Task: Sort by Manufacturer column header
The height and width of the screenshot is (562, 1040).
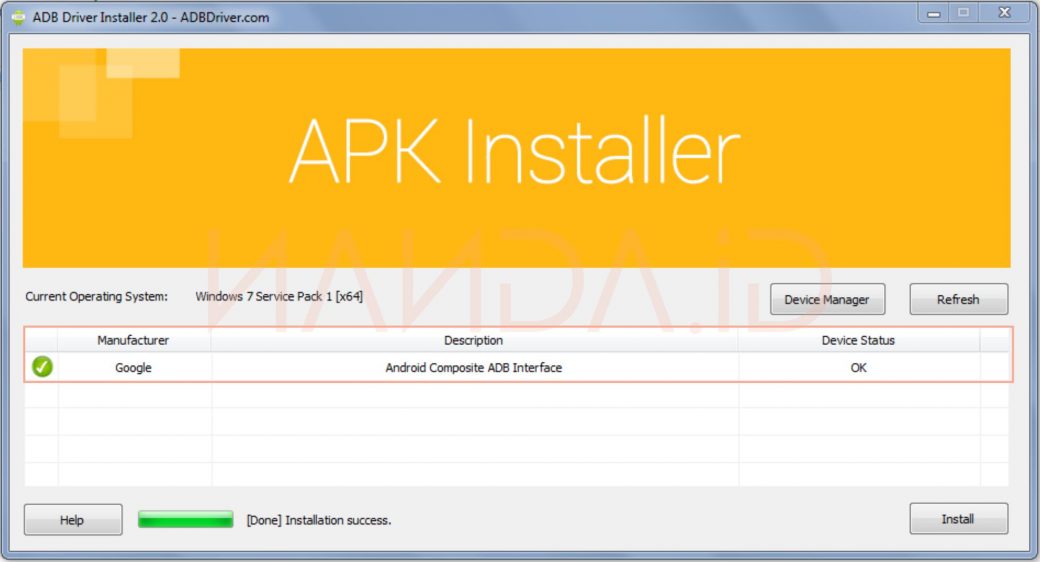Action: 133,340
